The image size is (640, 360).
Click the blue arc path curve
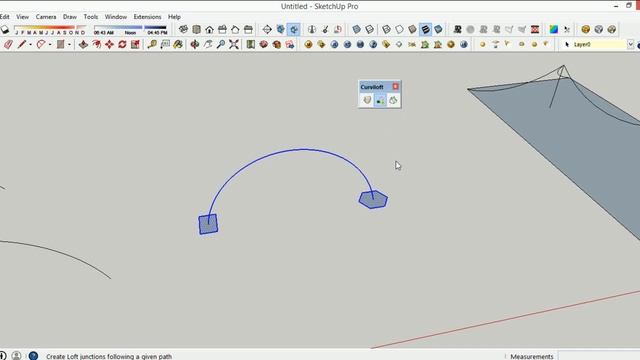pyautogui.click(x=303, y=149)
